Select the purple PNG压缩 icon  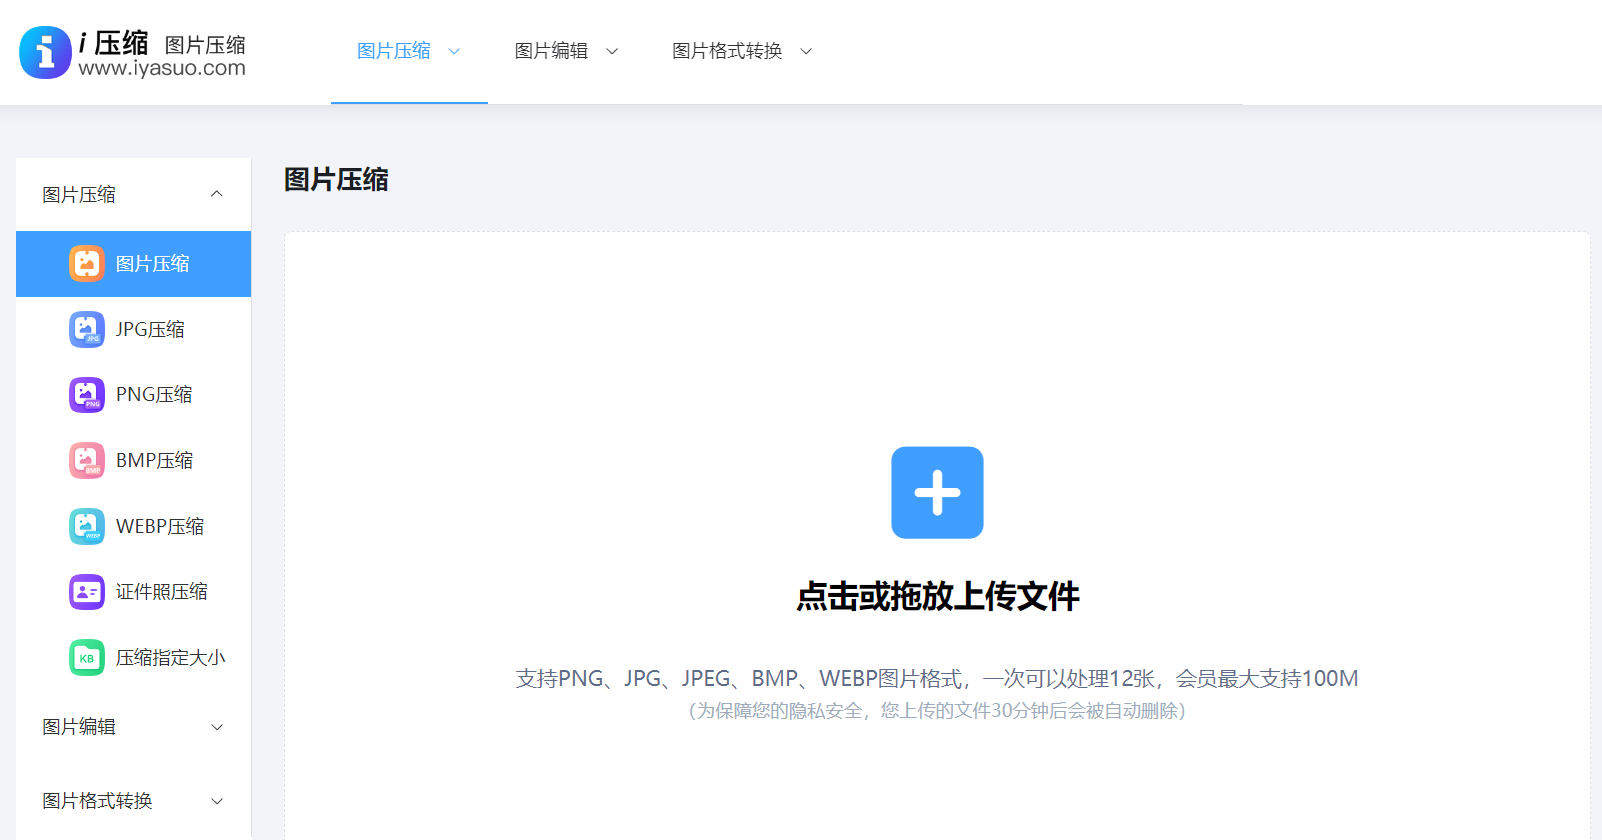point(87,395)
